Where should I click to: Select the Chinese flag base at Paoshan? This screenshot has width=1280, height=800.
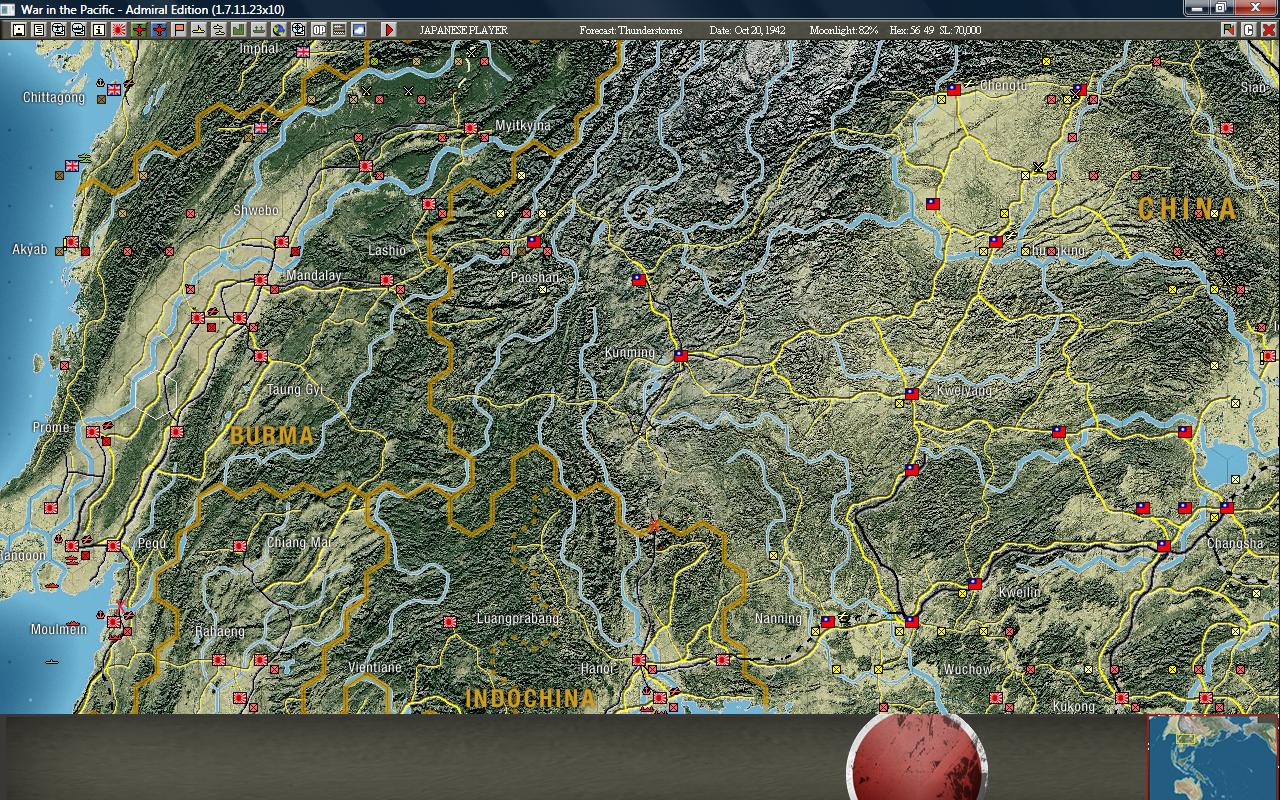point(534,242)
